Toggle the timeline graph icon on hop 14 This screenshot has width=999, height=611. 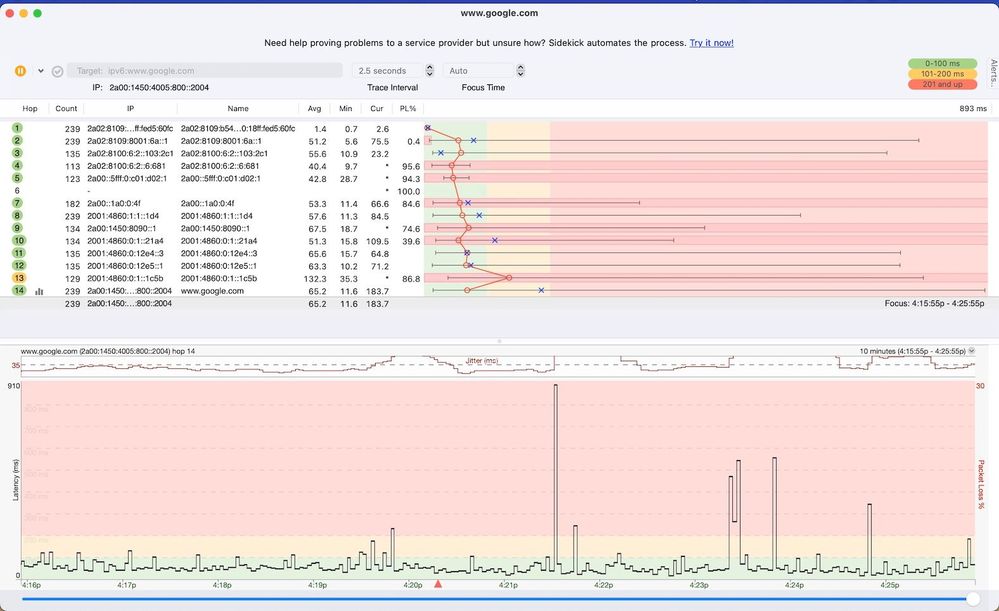40,291
